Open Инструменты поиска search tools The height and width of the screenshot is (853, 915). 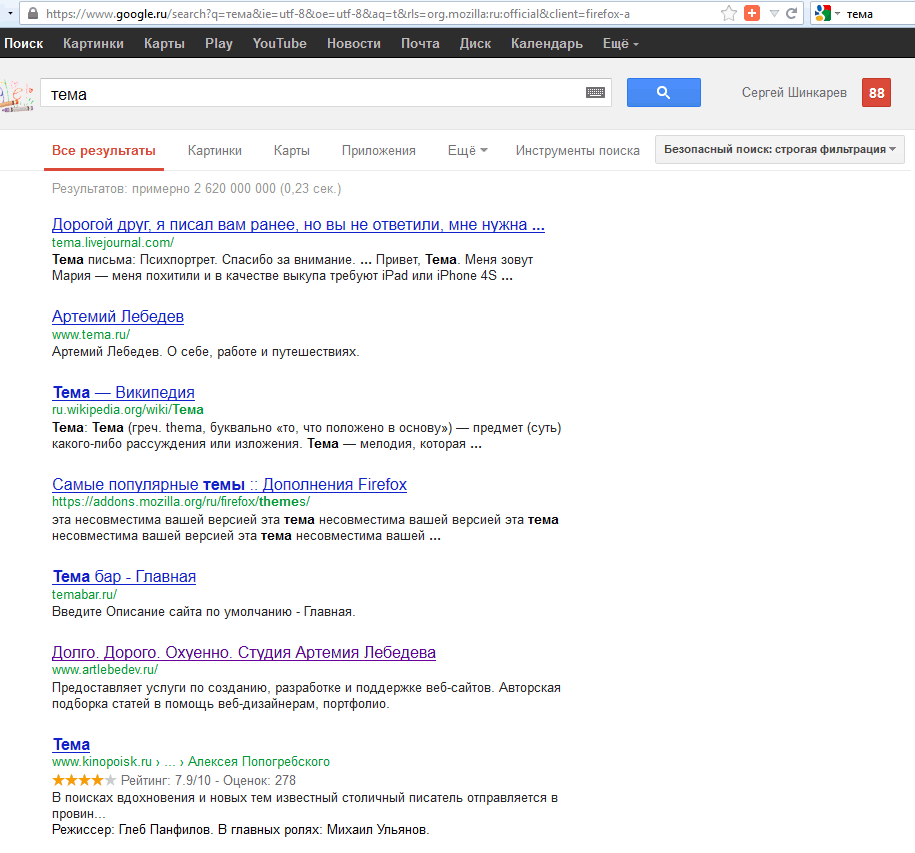point(577,151)
